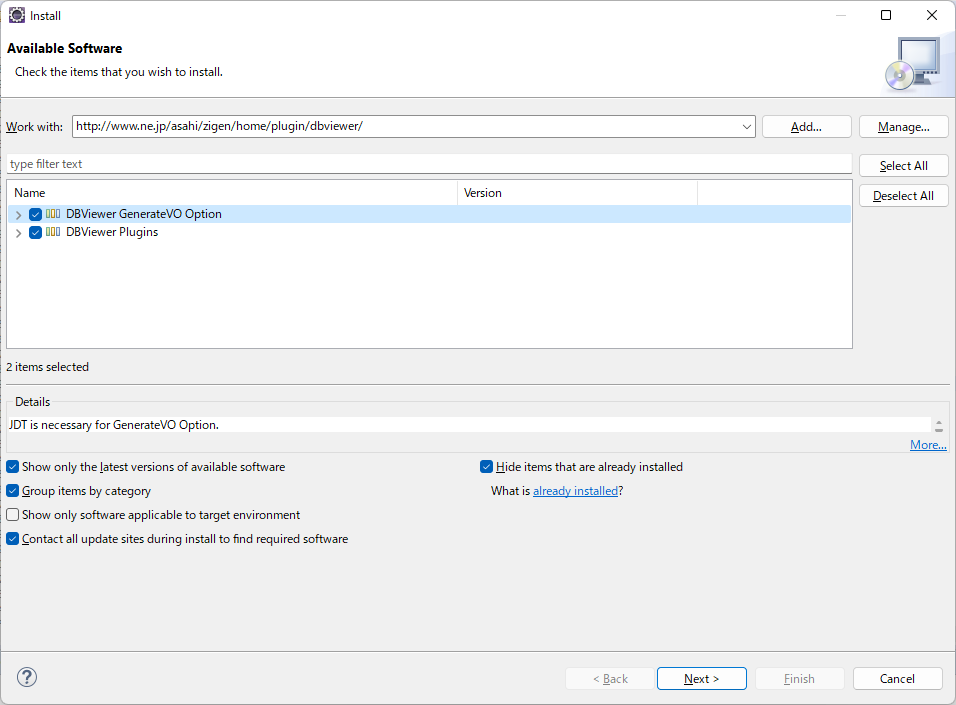The width and height of the screenshot is (956, 705).
Task: Select the DBViewer Plugins row text
Action: point(112,232)
